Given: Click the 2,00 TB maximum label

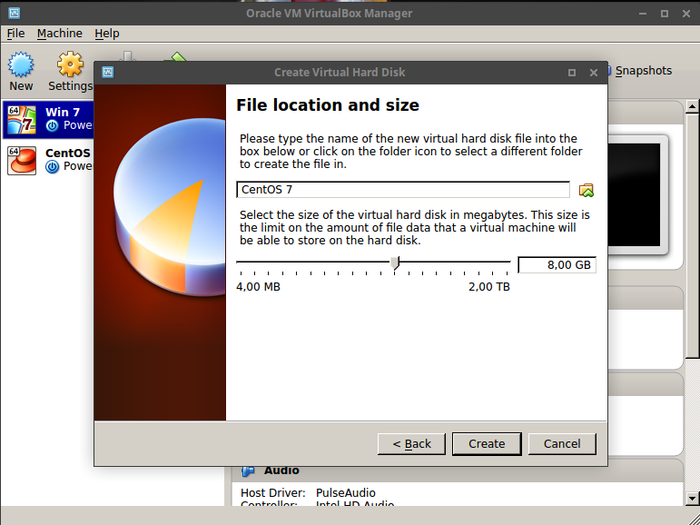Looking at the screenshot, I should 489,287.
